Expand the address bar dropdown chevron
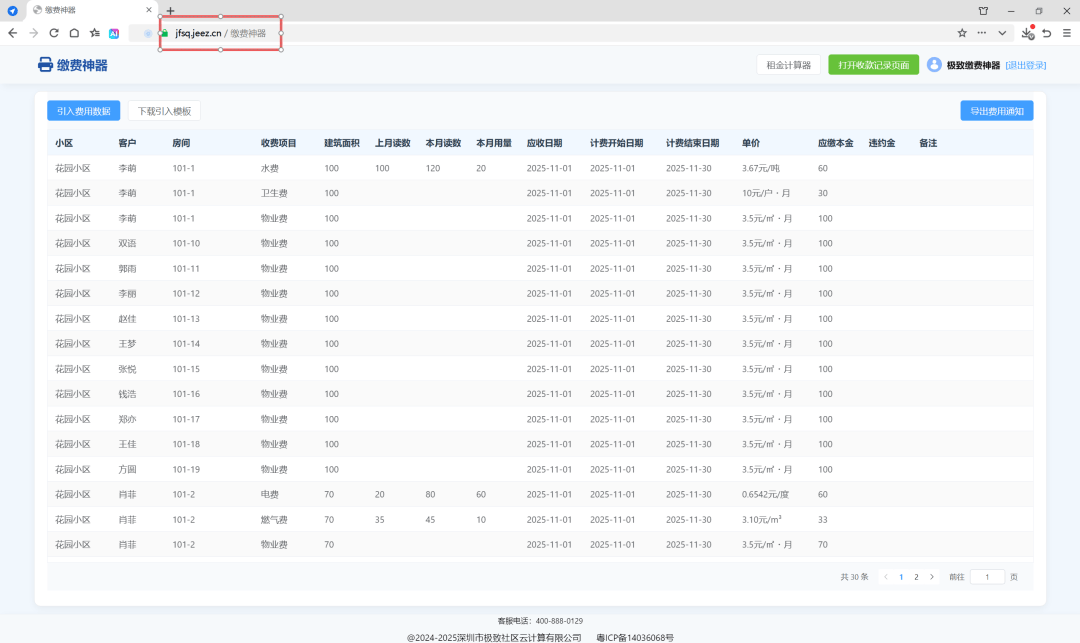The height and width of the screenshot is (643, 1080). click(1002, 33)
